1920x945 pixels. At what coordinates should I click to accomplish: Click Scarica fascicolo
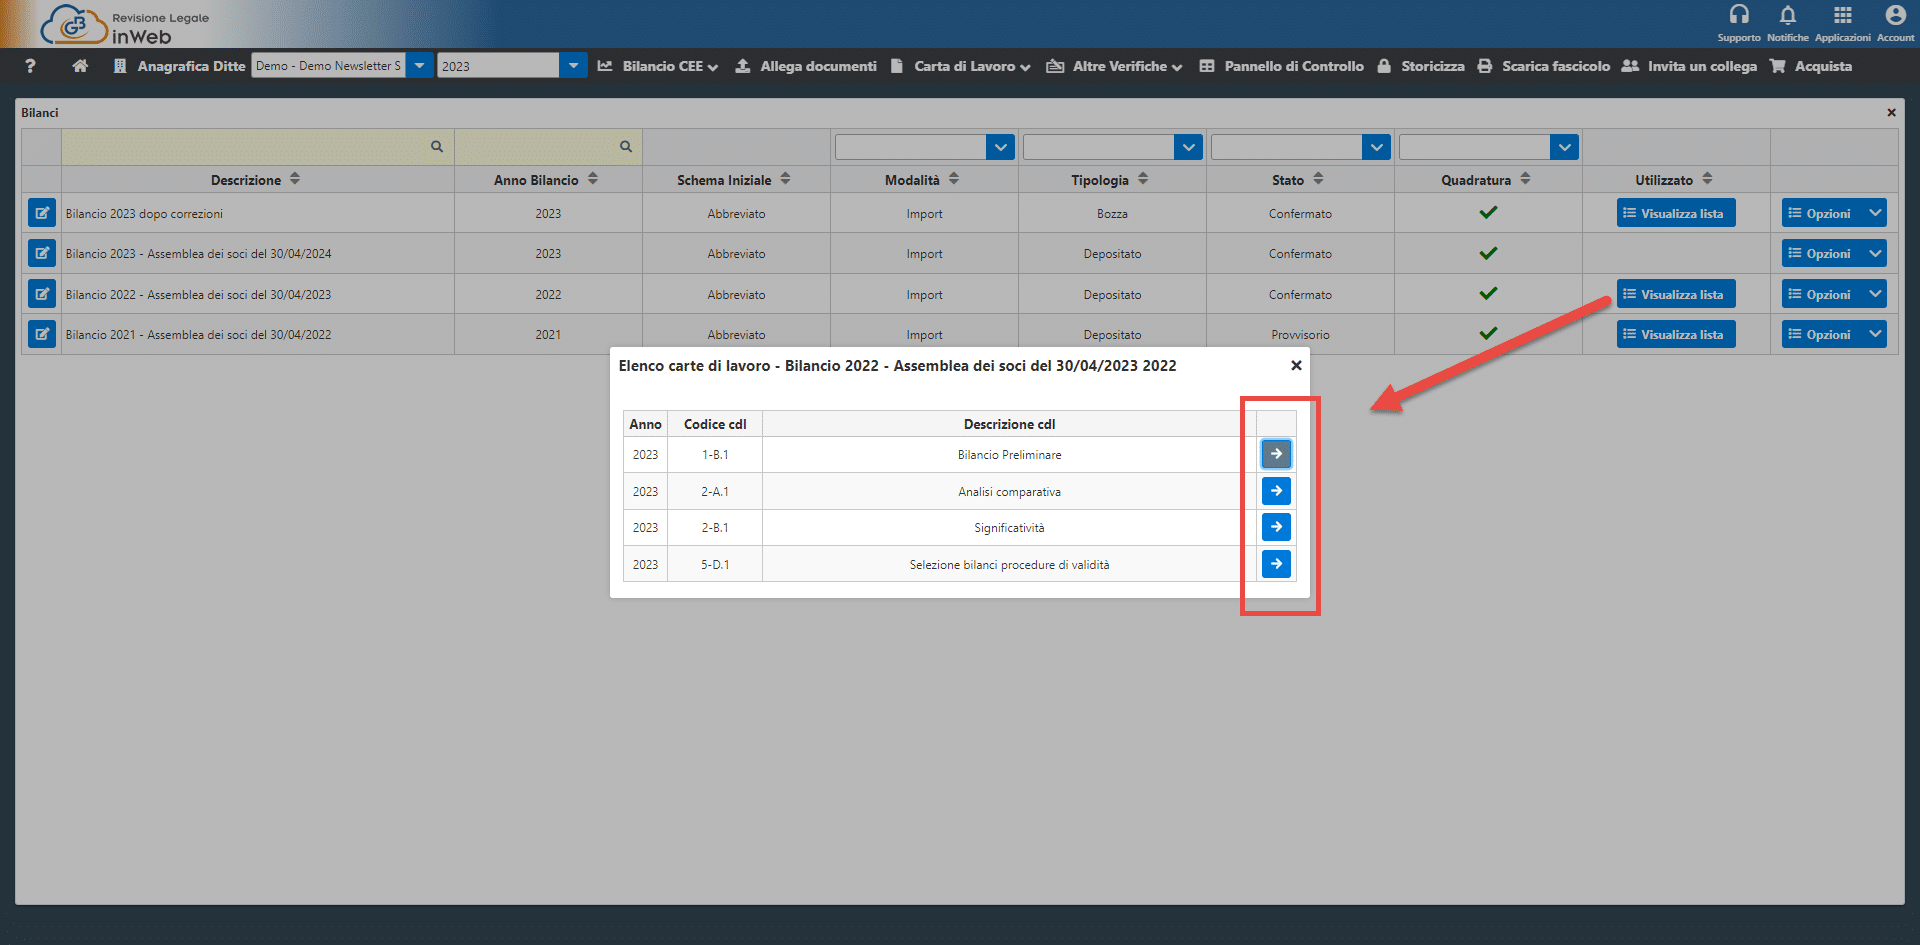coord(1544,66)
